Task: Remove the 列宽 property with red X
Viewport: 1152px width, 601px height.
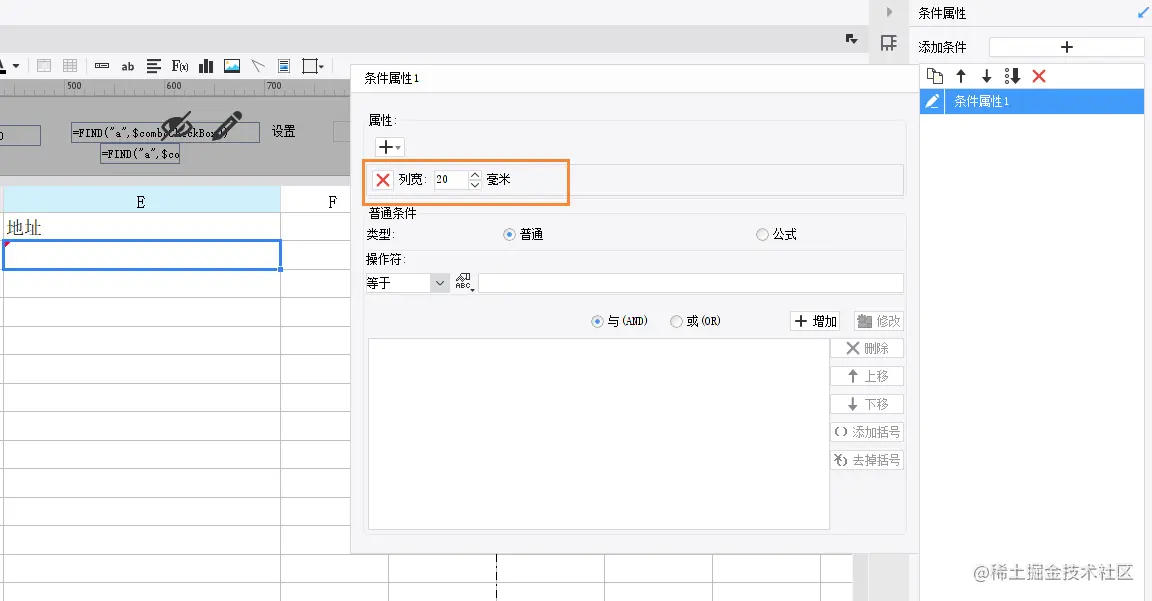Action: pyautogui.click(x=383, y=180)
